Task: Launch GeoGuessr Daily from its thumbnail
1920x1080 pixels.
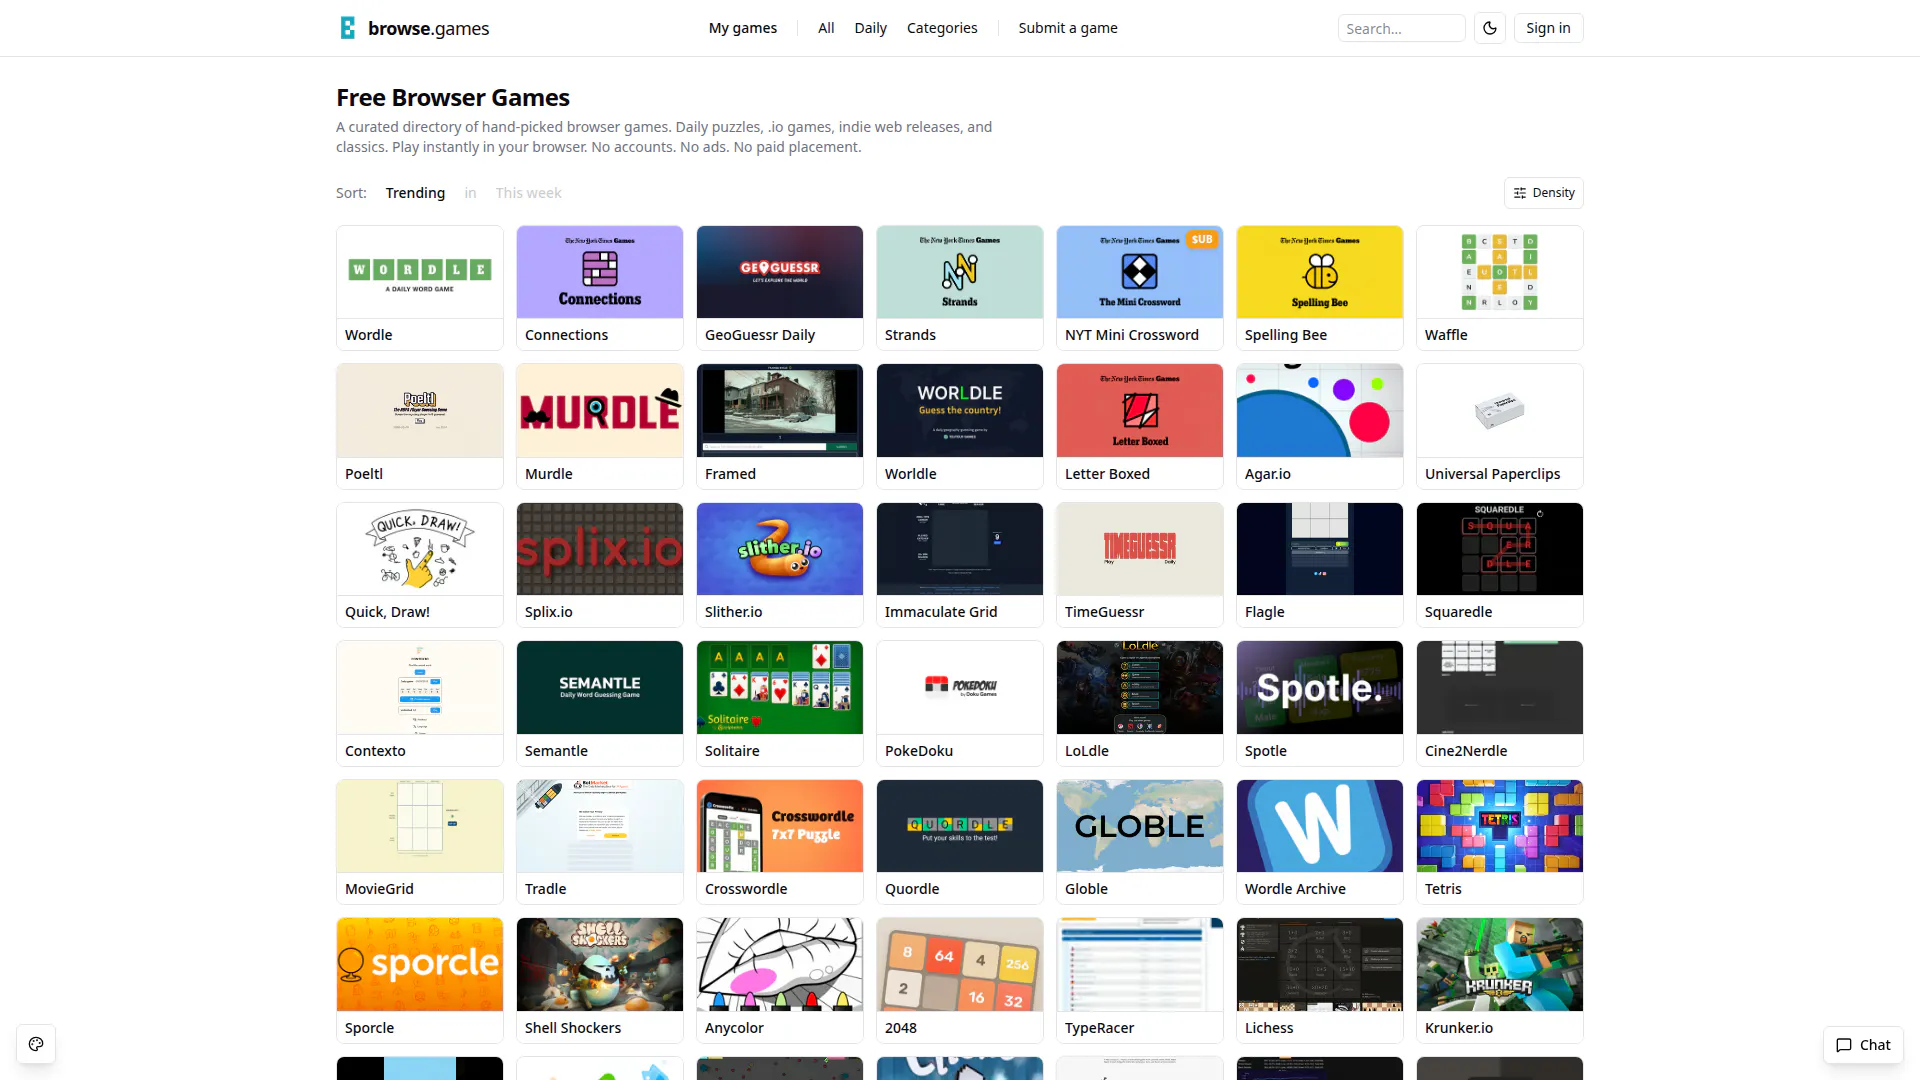Action: click(780, 272)
